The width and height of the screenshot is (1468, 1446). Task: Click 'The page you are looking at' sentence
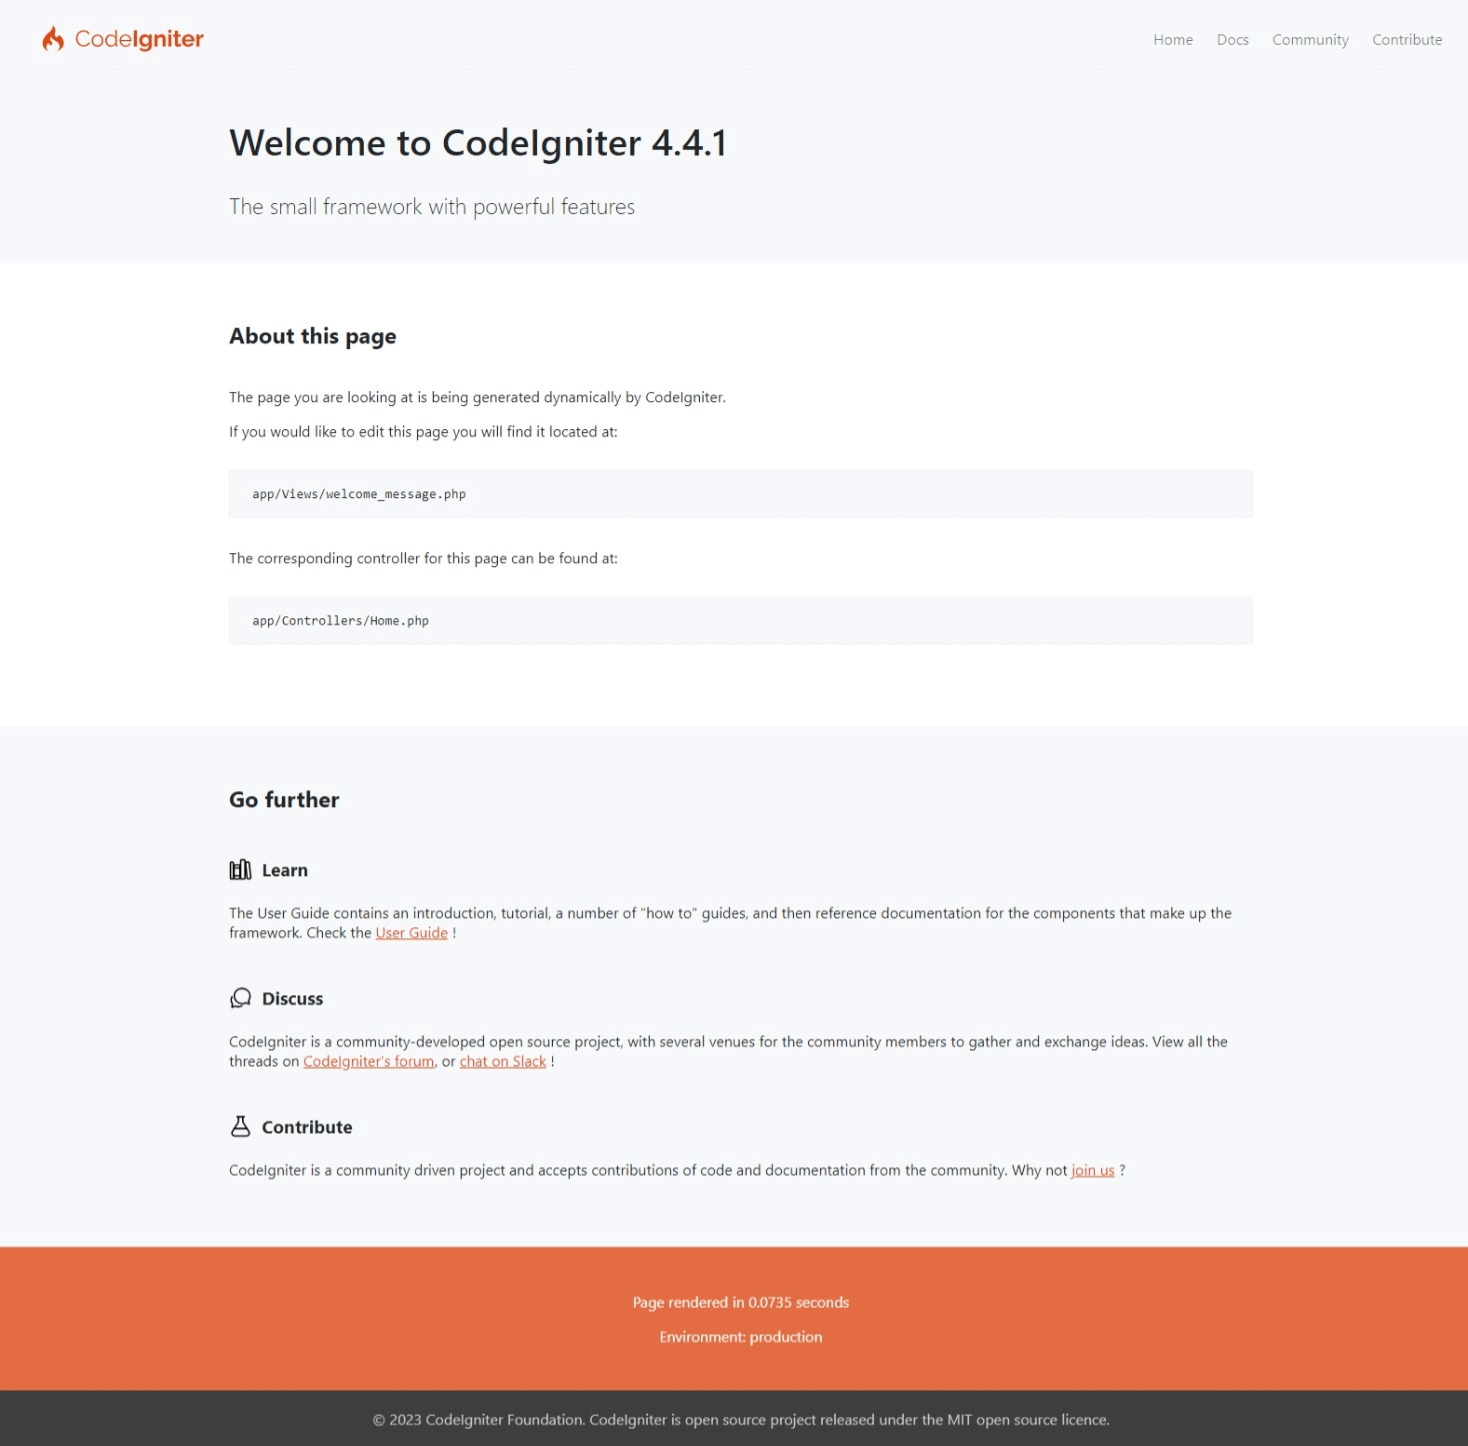(x=477, y=397)
